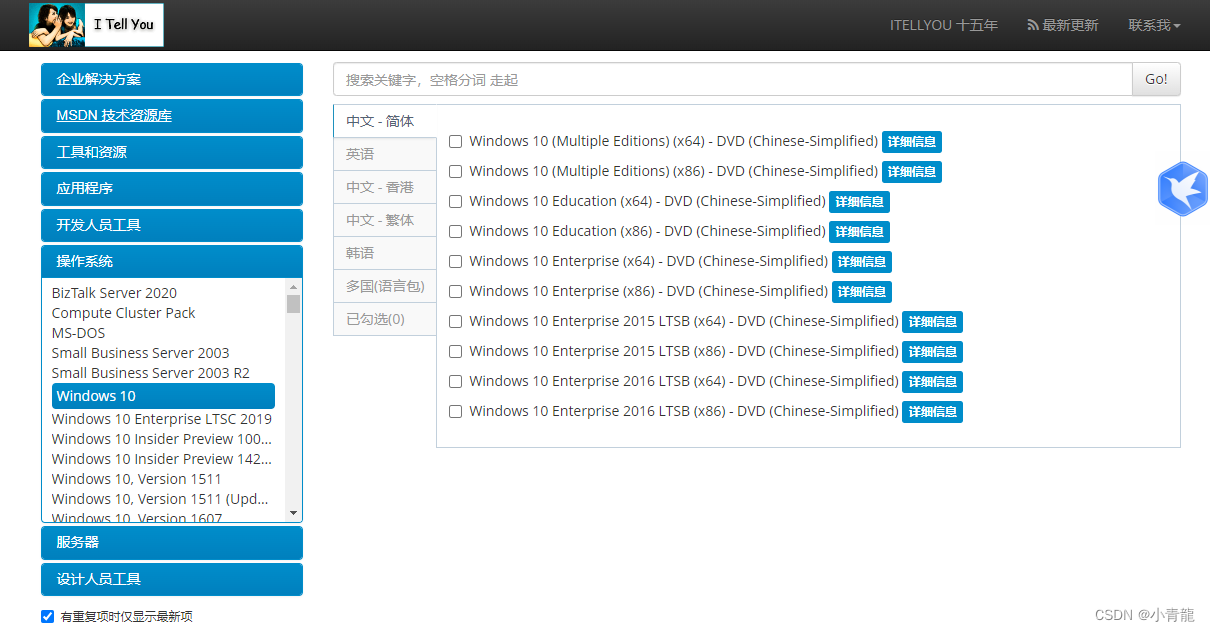Screen dimensions: 1210x631
Task: Show 详细信息 for Windows 10 Enterprise (x86)
Action: 862,292
